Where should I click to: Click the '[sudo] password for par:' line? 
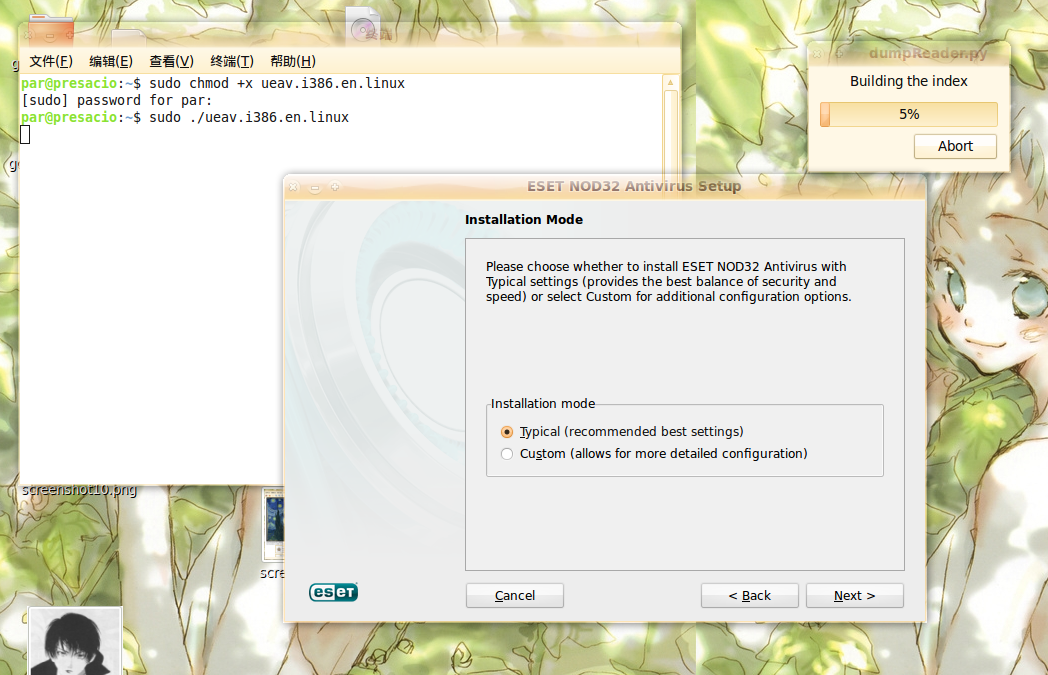pos(116,100)
